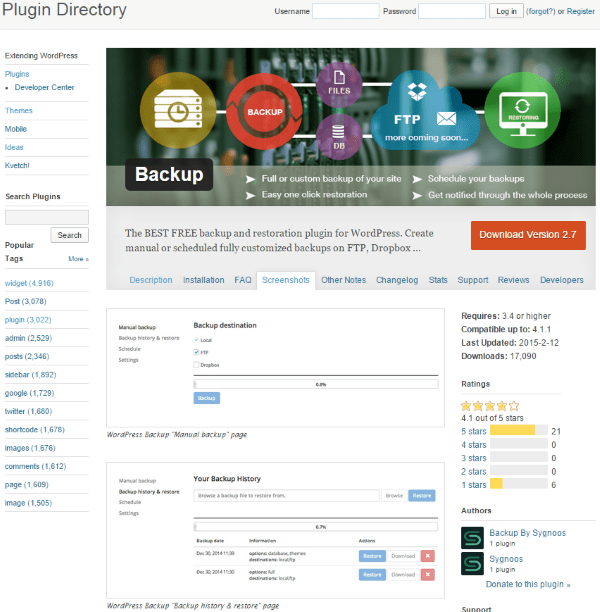Open the Manual backup page screenshot
The height and width of the screenshot is (612, 600).
275,368
